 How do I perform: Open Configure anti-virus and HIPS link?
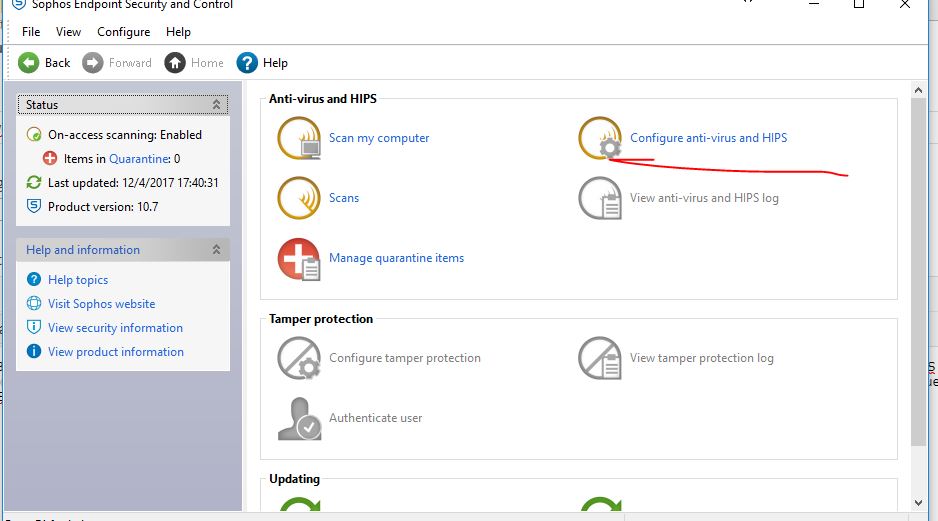coord(708,138)
